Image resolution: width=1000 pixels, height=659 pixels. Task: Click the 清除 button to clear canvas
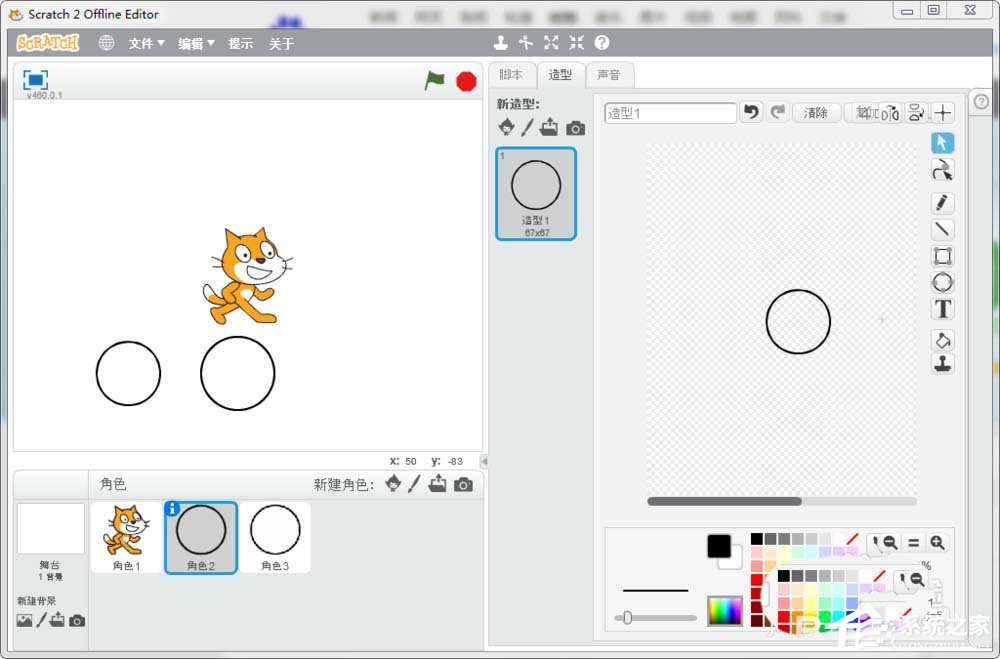point(816,112)
